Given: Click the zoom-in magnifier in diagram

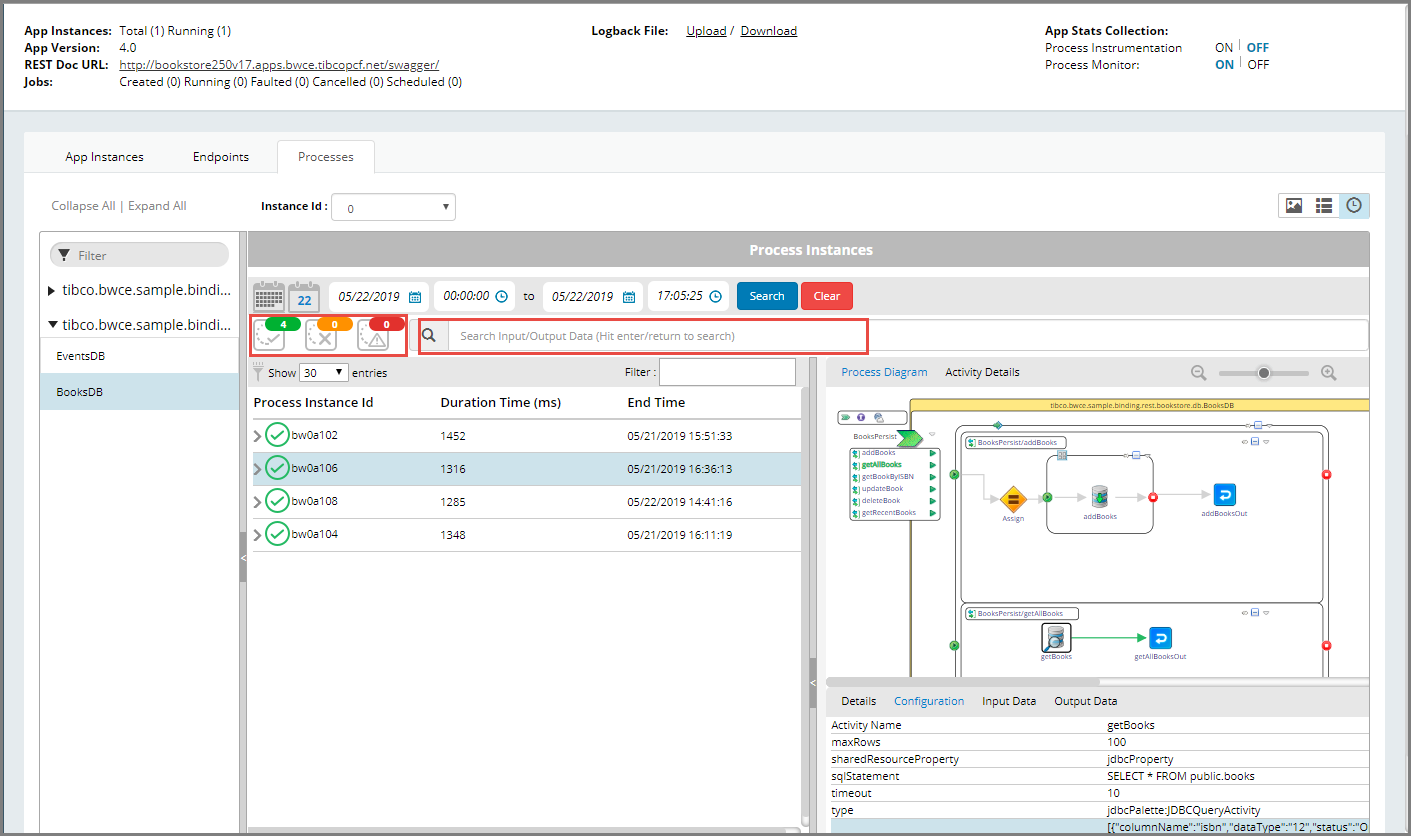Looking at the screenshot, I should (1328, 373).
